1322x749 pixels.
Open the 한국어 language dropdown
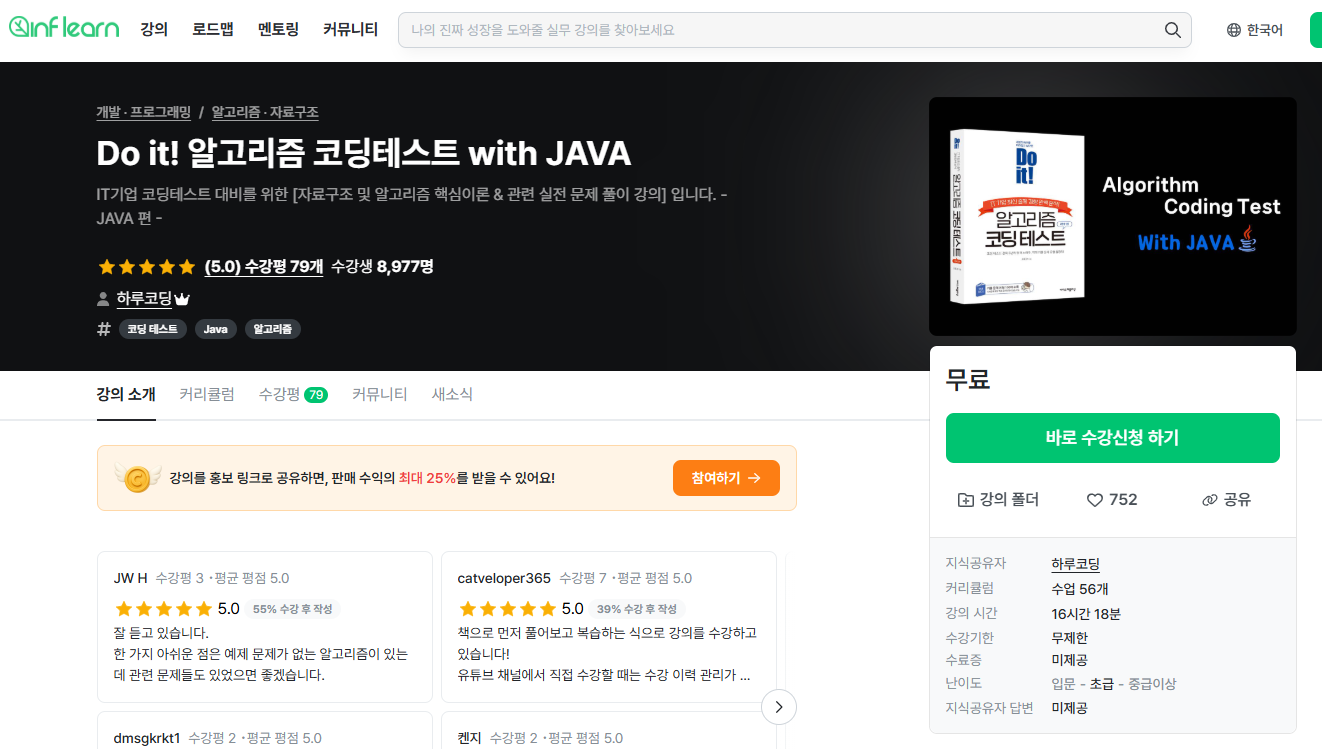1255,30
